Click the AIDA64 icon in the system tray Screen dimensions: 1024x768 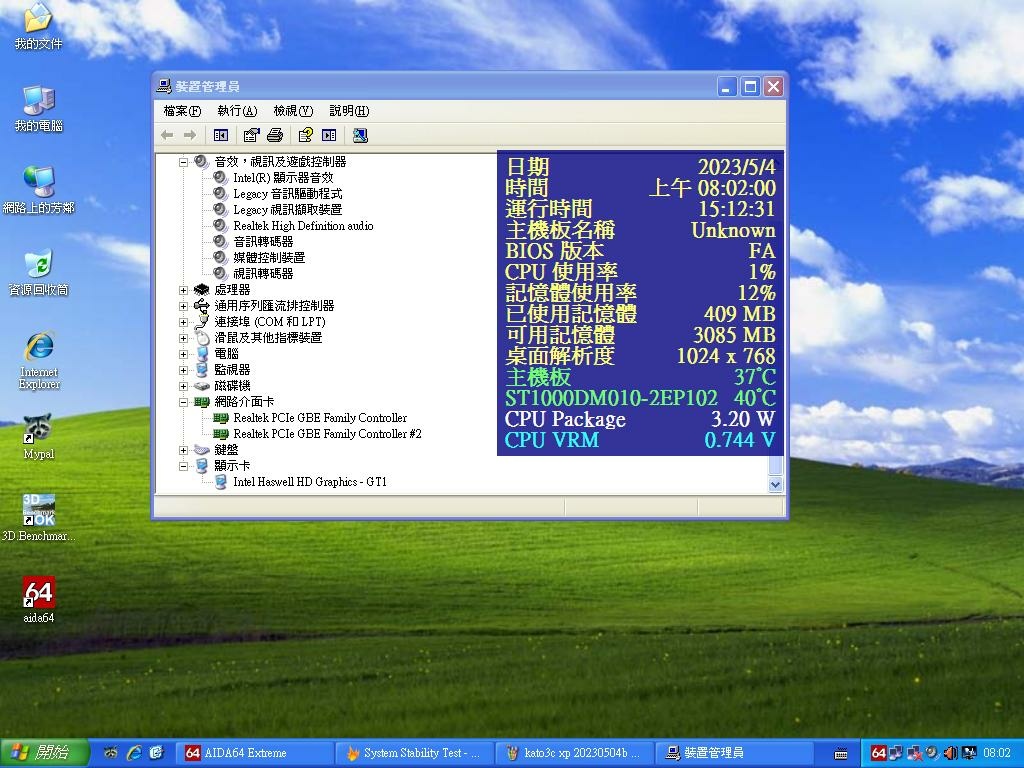[x=878, y=753]
